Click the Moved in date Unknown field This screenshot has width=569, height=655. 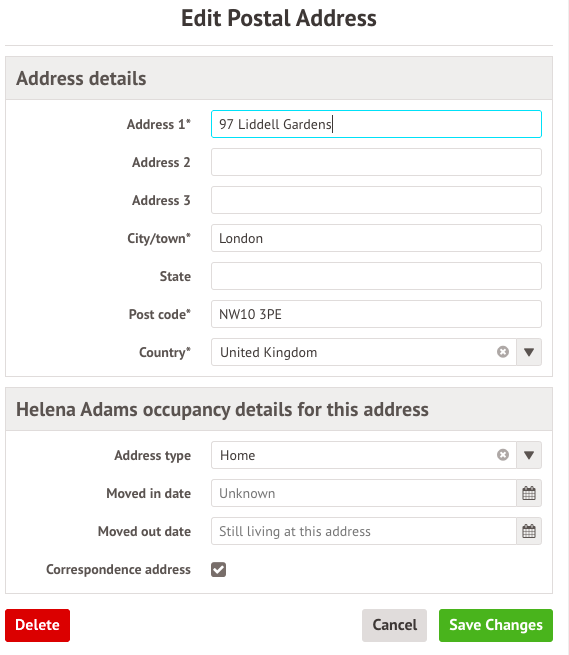point(363,493)
